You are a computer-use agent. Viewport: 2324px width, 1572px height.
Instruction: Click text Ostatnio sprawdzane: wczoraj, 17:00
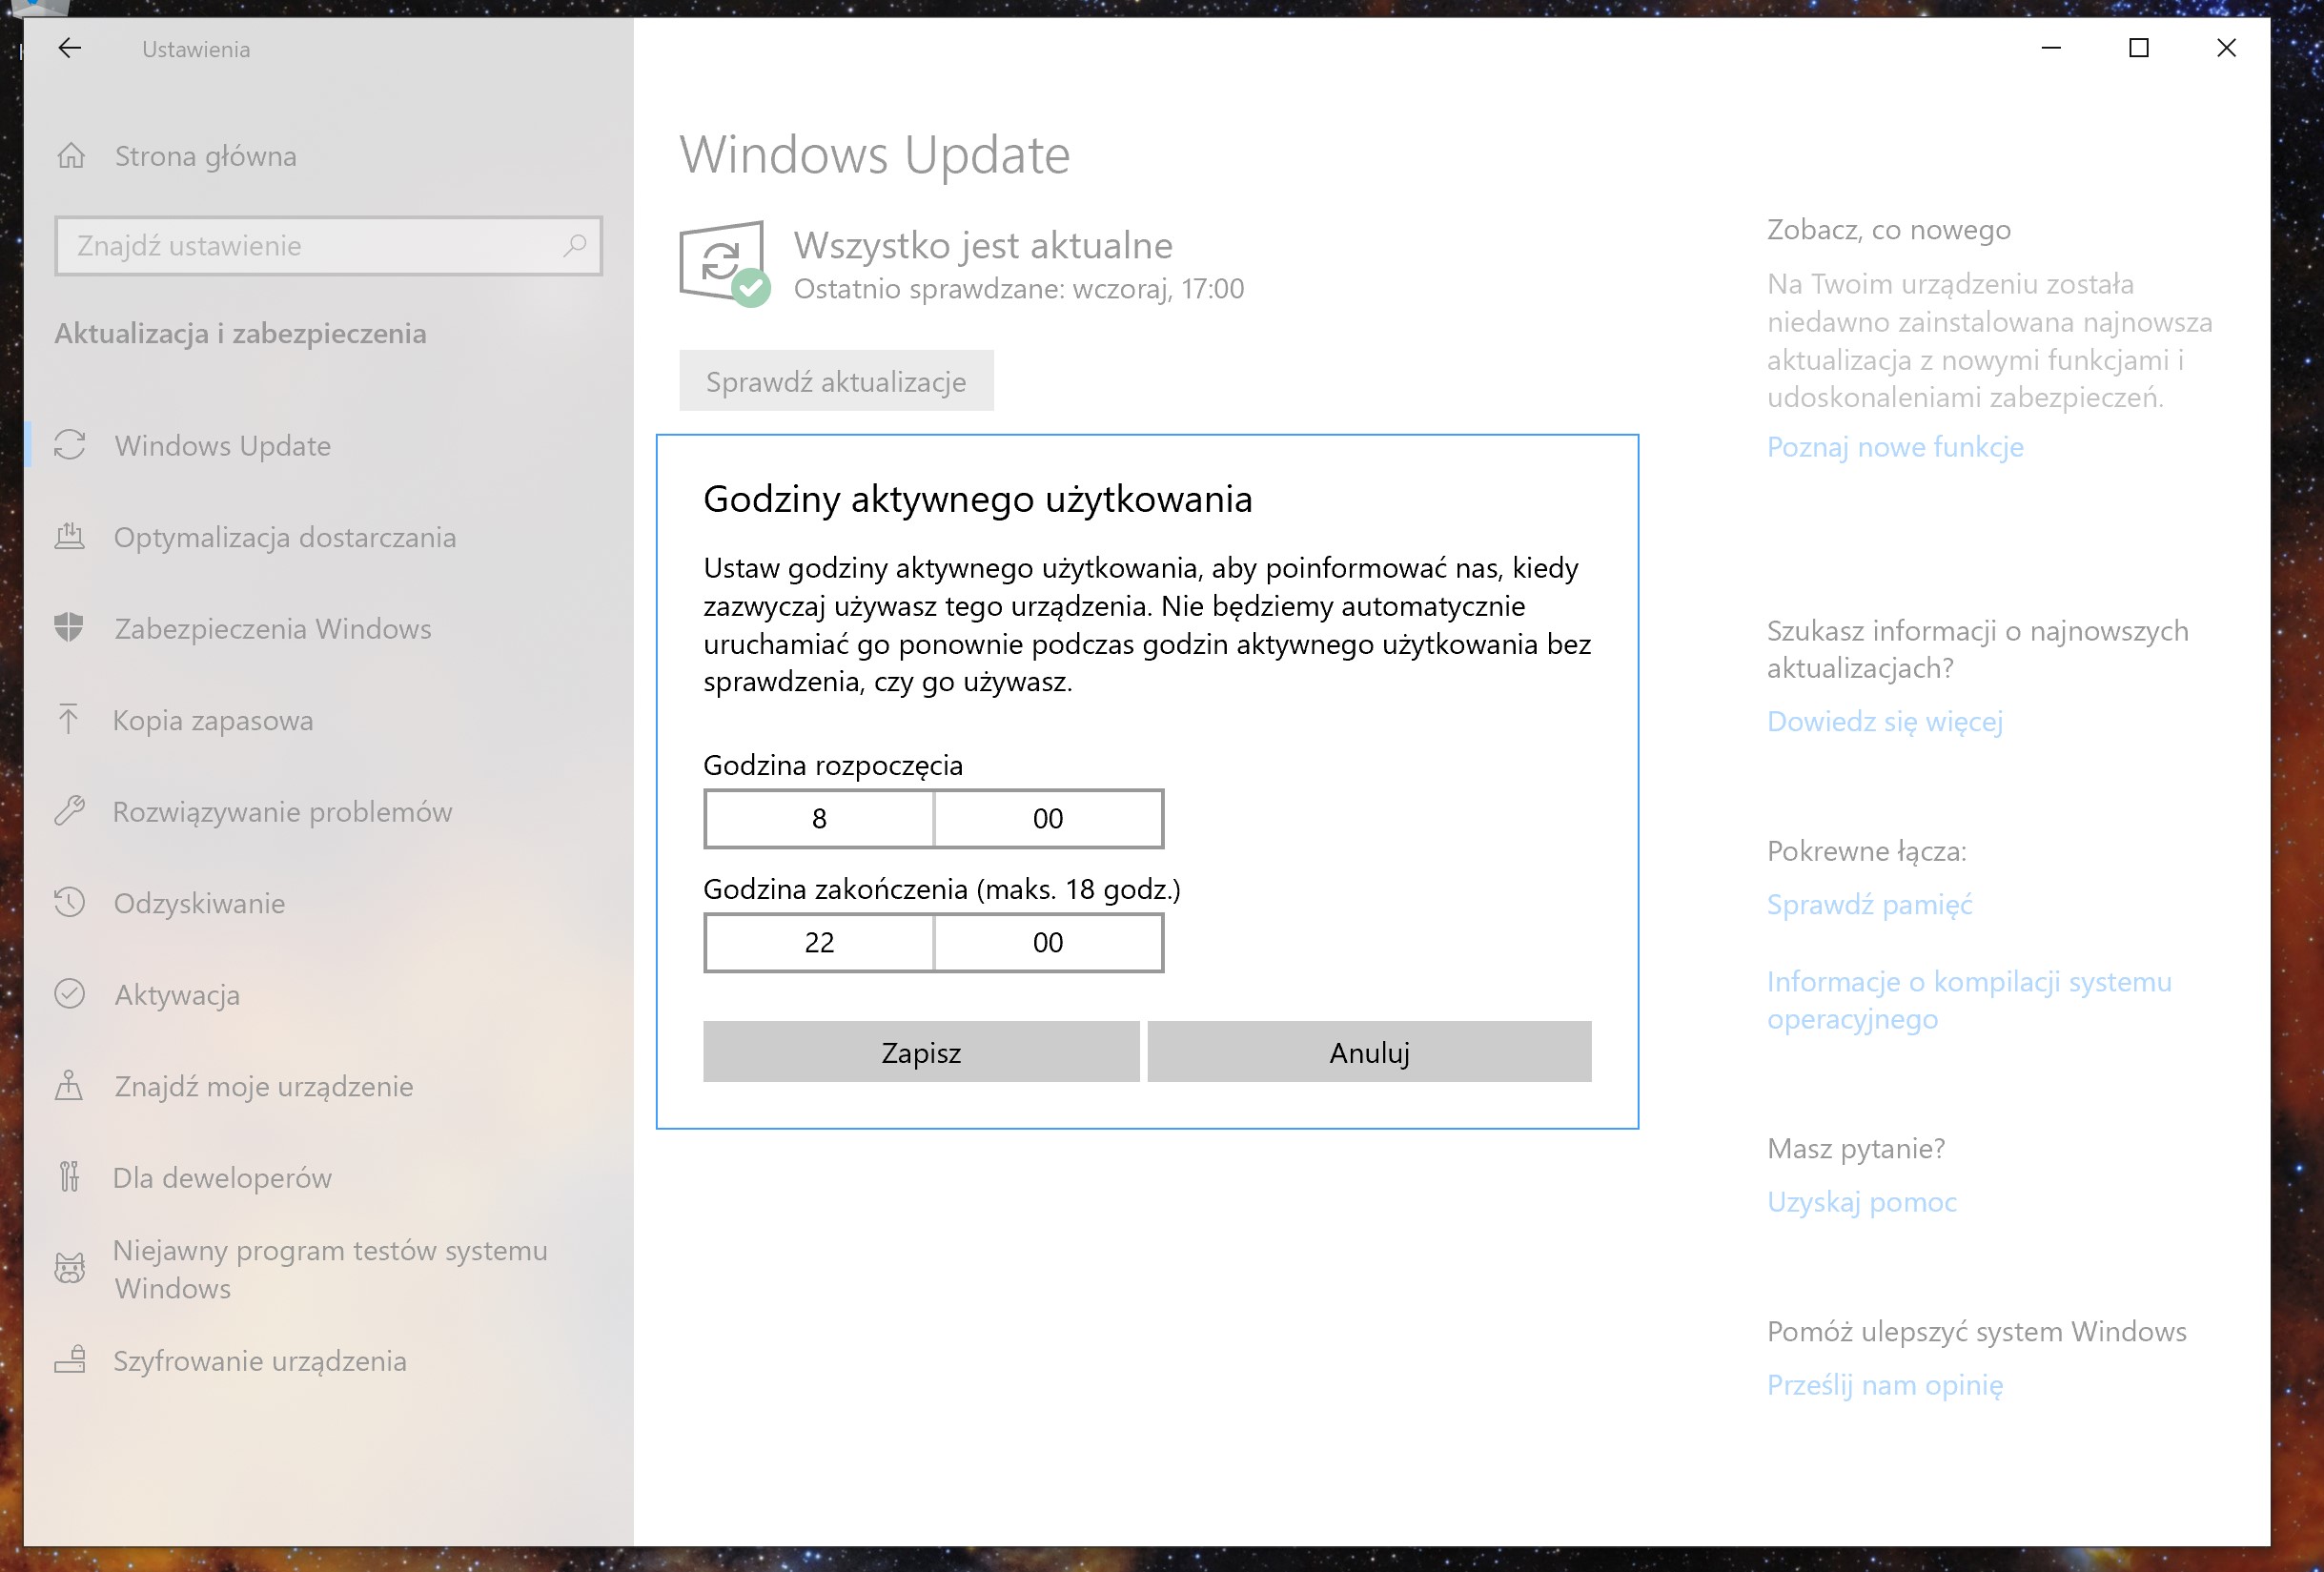tap(1019, 289)
